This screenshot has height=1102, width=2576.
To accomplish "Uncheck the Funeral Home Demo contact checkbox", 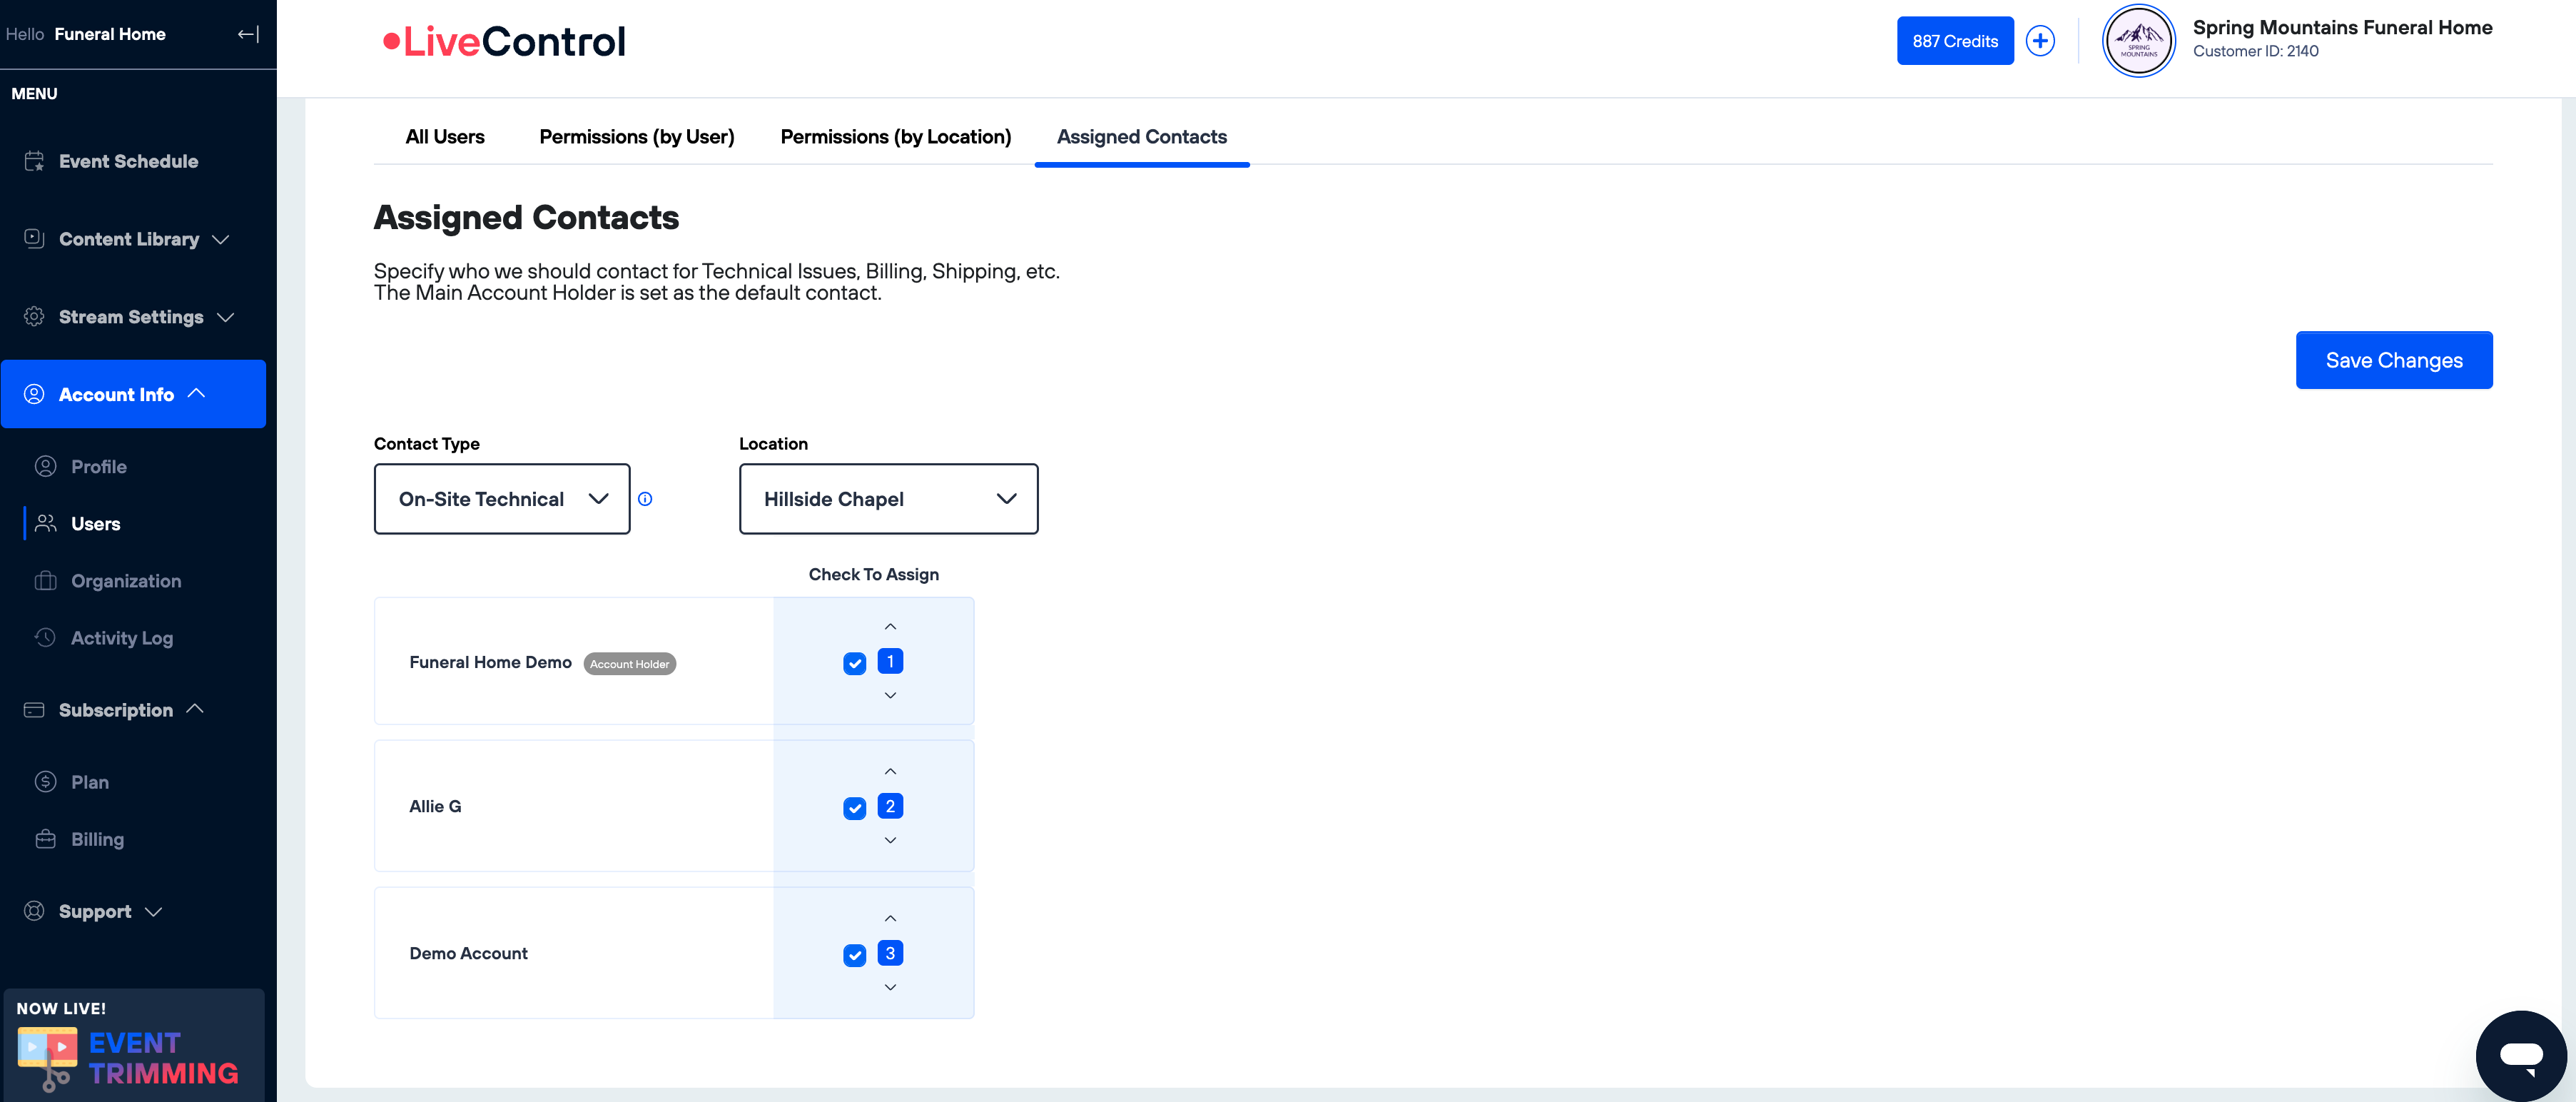I will pos(854,662).
